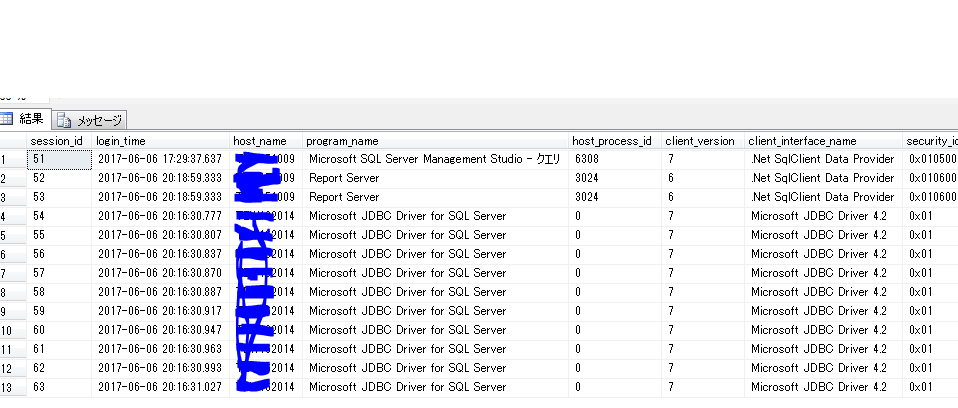Select host_process_id 3024 in session 52 row

tap(615, 178)
